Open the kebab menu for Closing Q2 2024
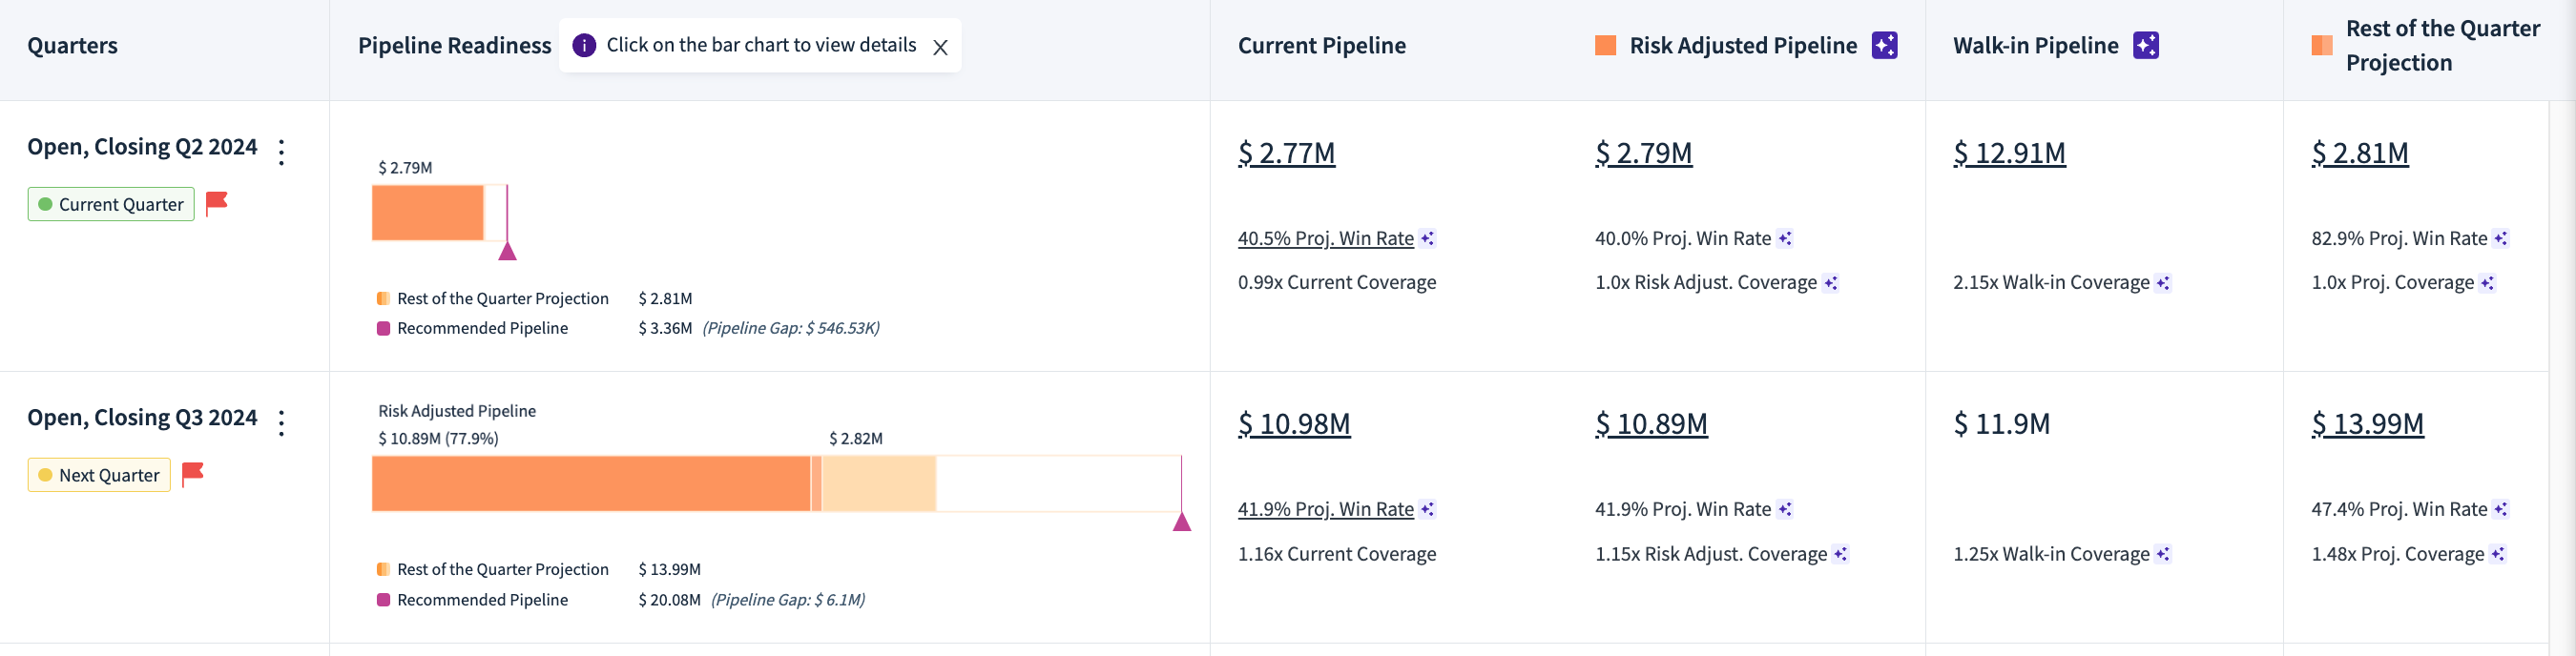 click(x=282, y=152)
